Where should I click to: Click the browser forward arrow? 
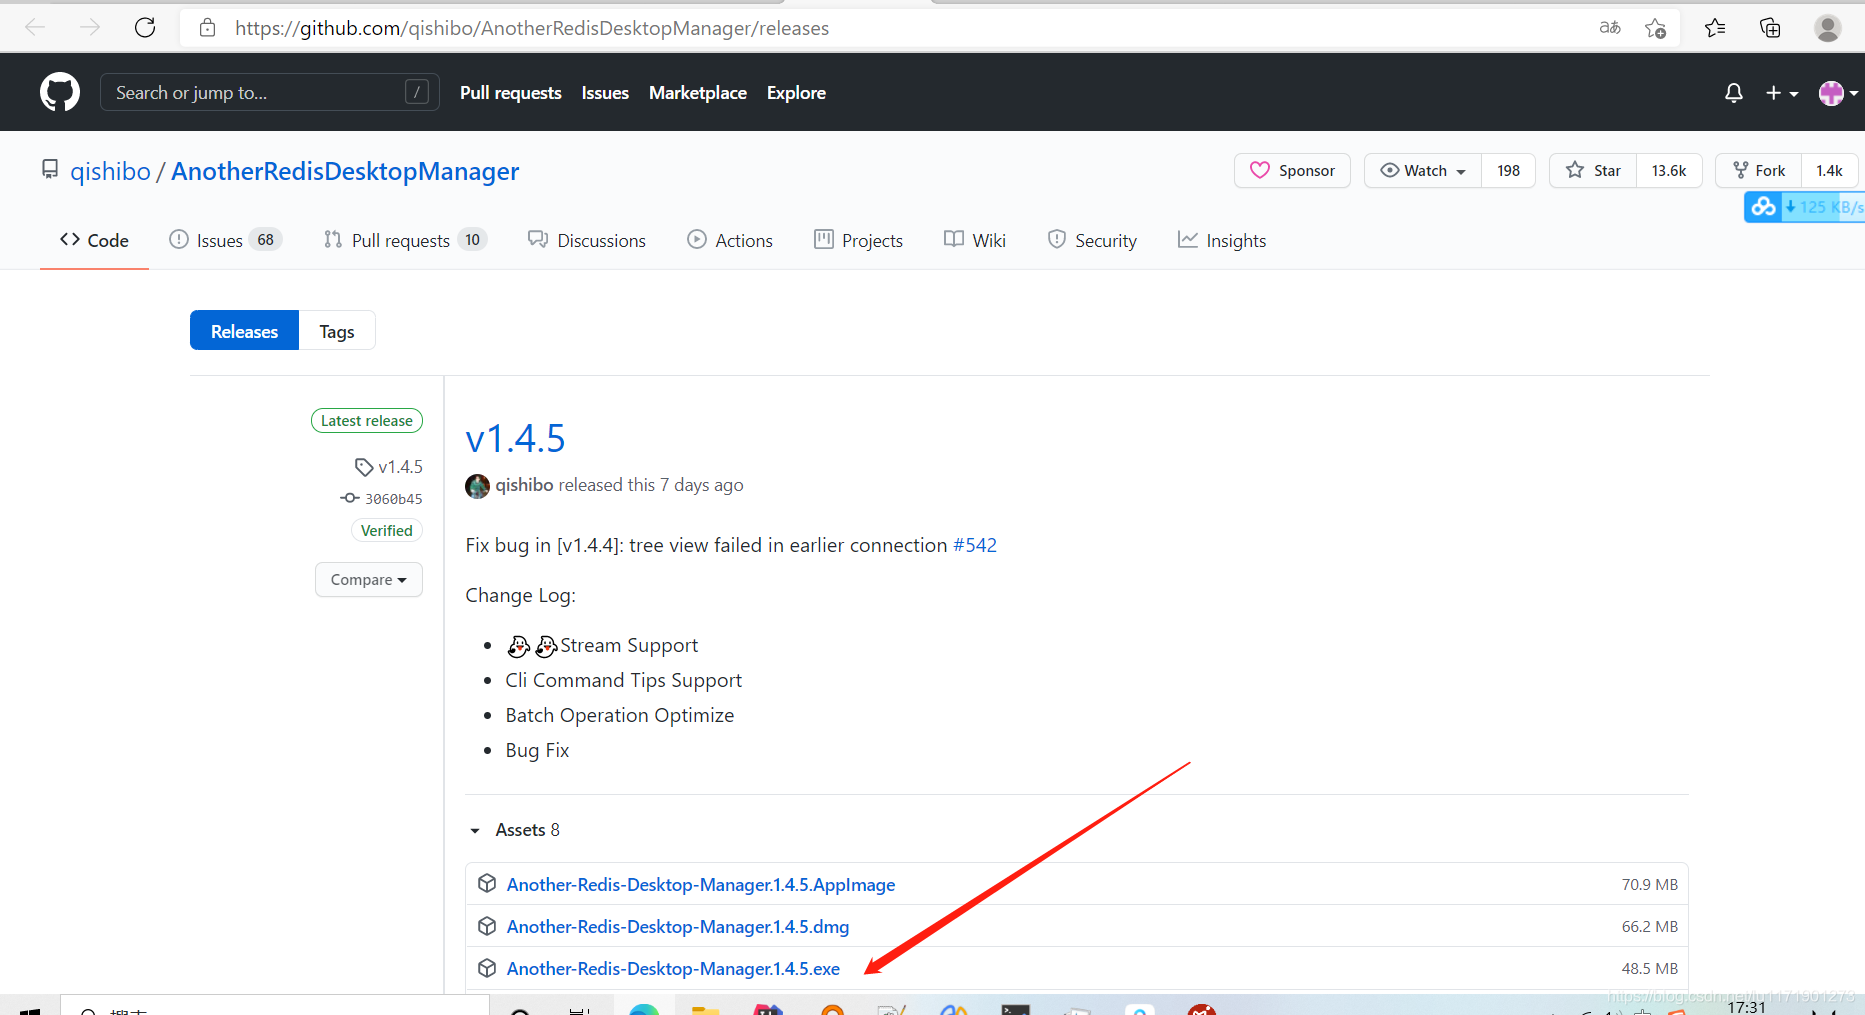click(90, 28)
